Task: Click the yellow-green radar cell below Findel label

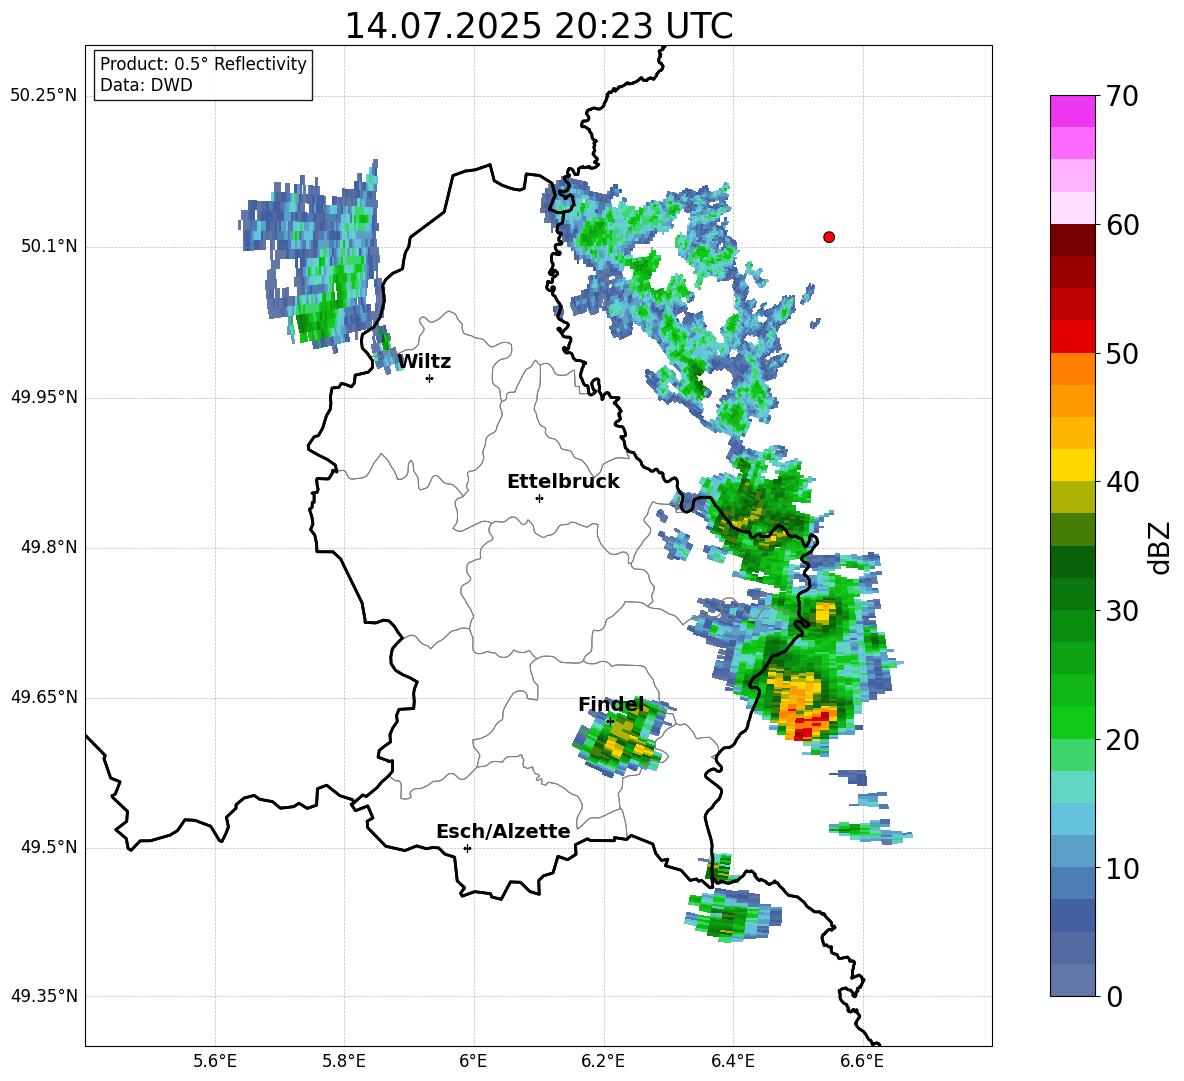Action: (x=618, y=736)
